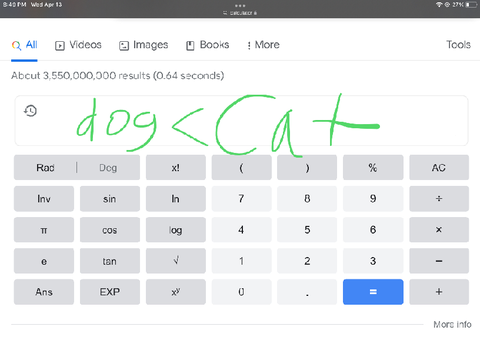Viewport: 480px width, 360px height.
Task: Tap the multiplication operator key
Action: point(439,230)
